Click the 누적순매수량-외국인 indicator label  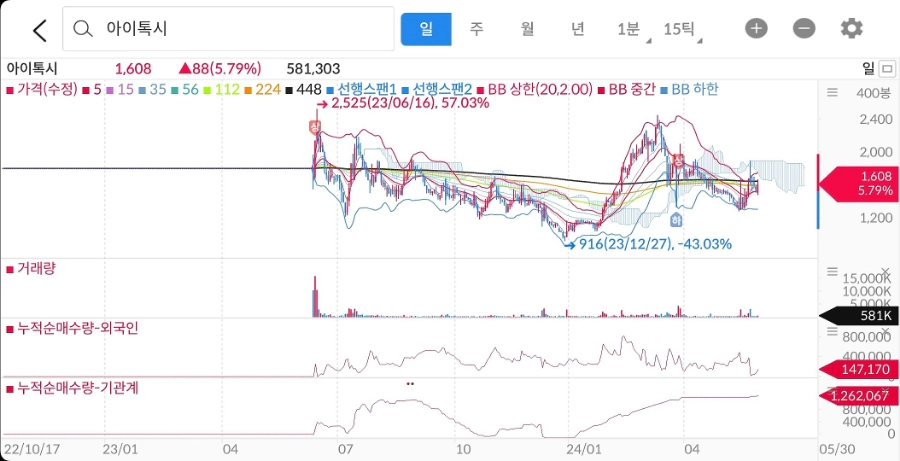pos(72,328)
